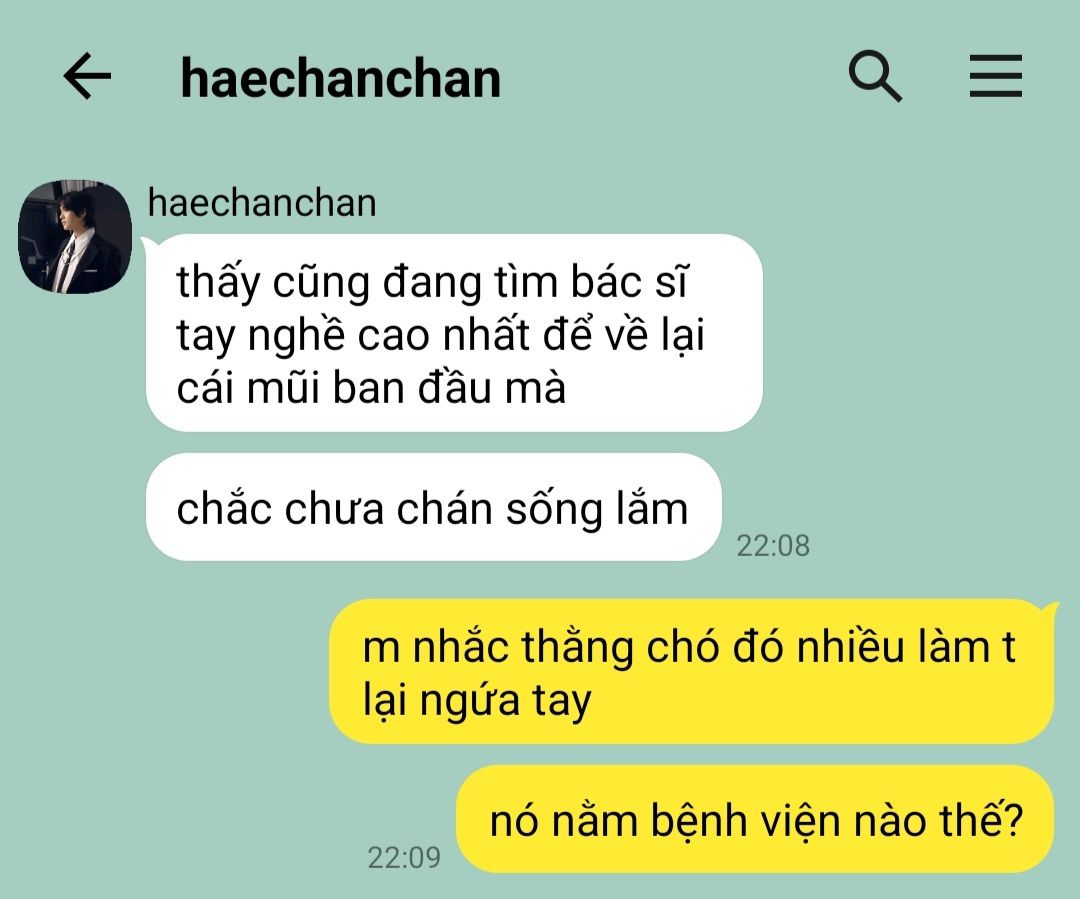The width and height of the screenshot is (1080, 899).
Task: Click the question mark ending last message
Action: click(x=1014, y=818)
